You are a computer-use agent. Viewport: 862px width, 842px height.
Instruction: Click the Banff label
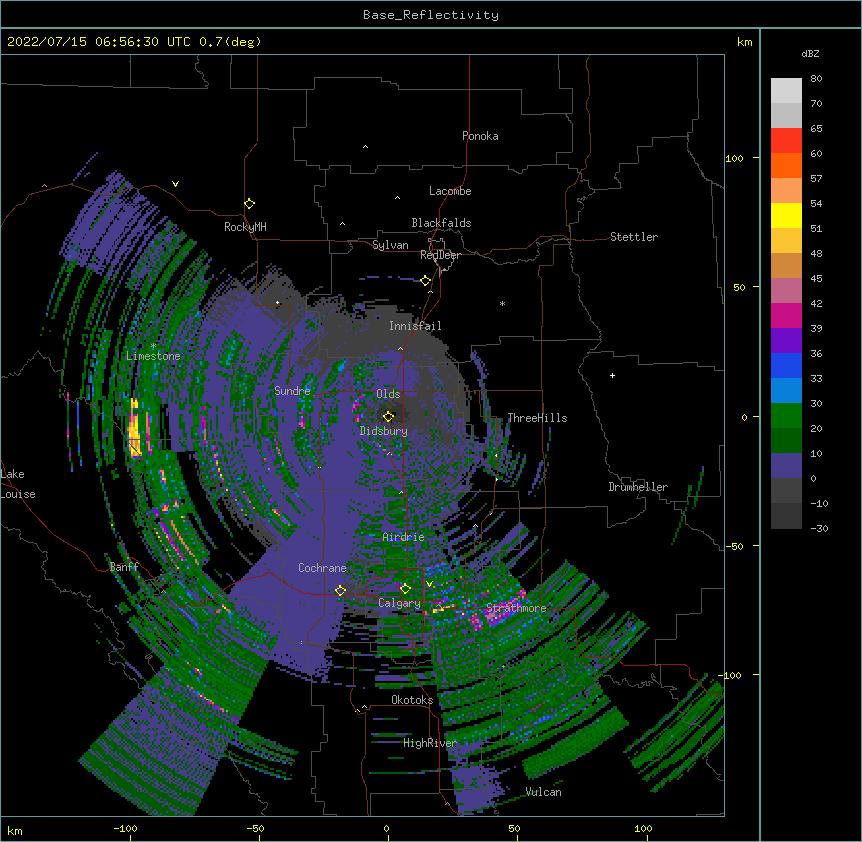tap(124, 567)
